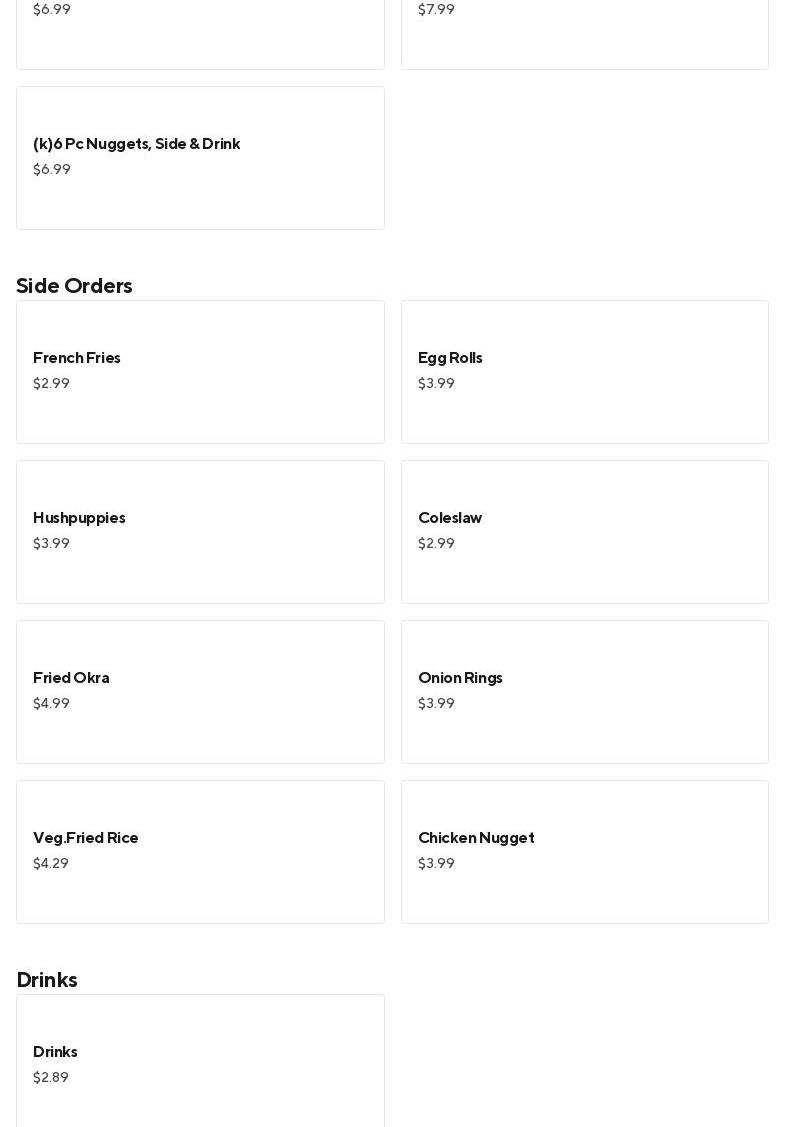Click the $4.29 price under Veg.Fried Rice
Image resolution: width=785 pixels, height=1127 pixels.
pos(51,863)
